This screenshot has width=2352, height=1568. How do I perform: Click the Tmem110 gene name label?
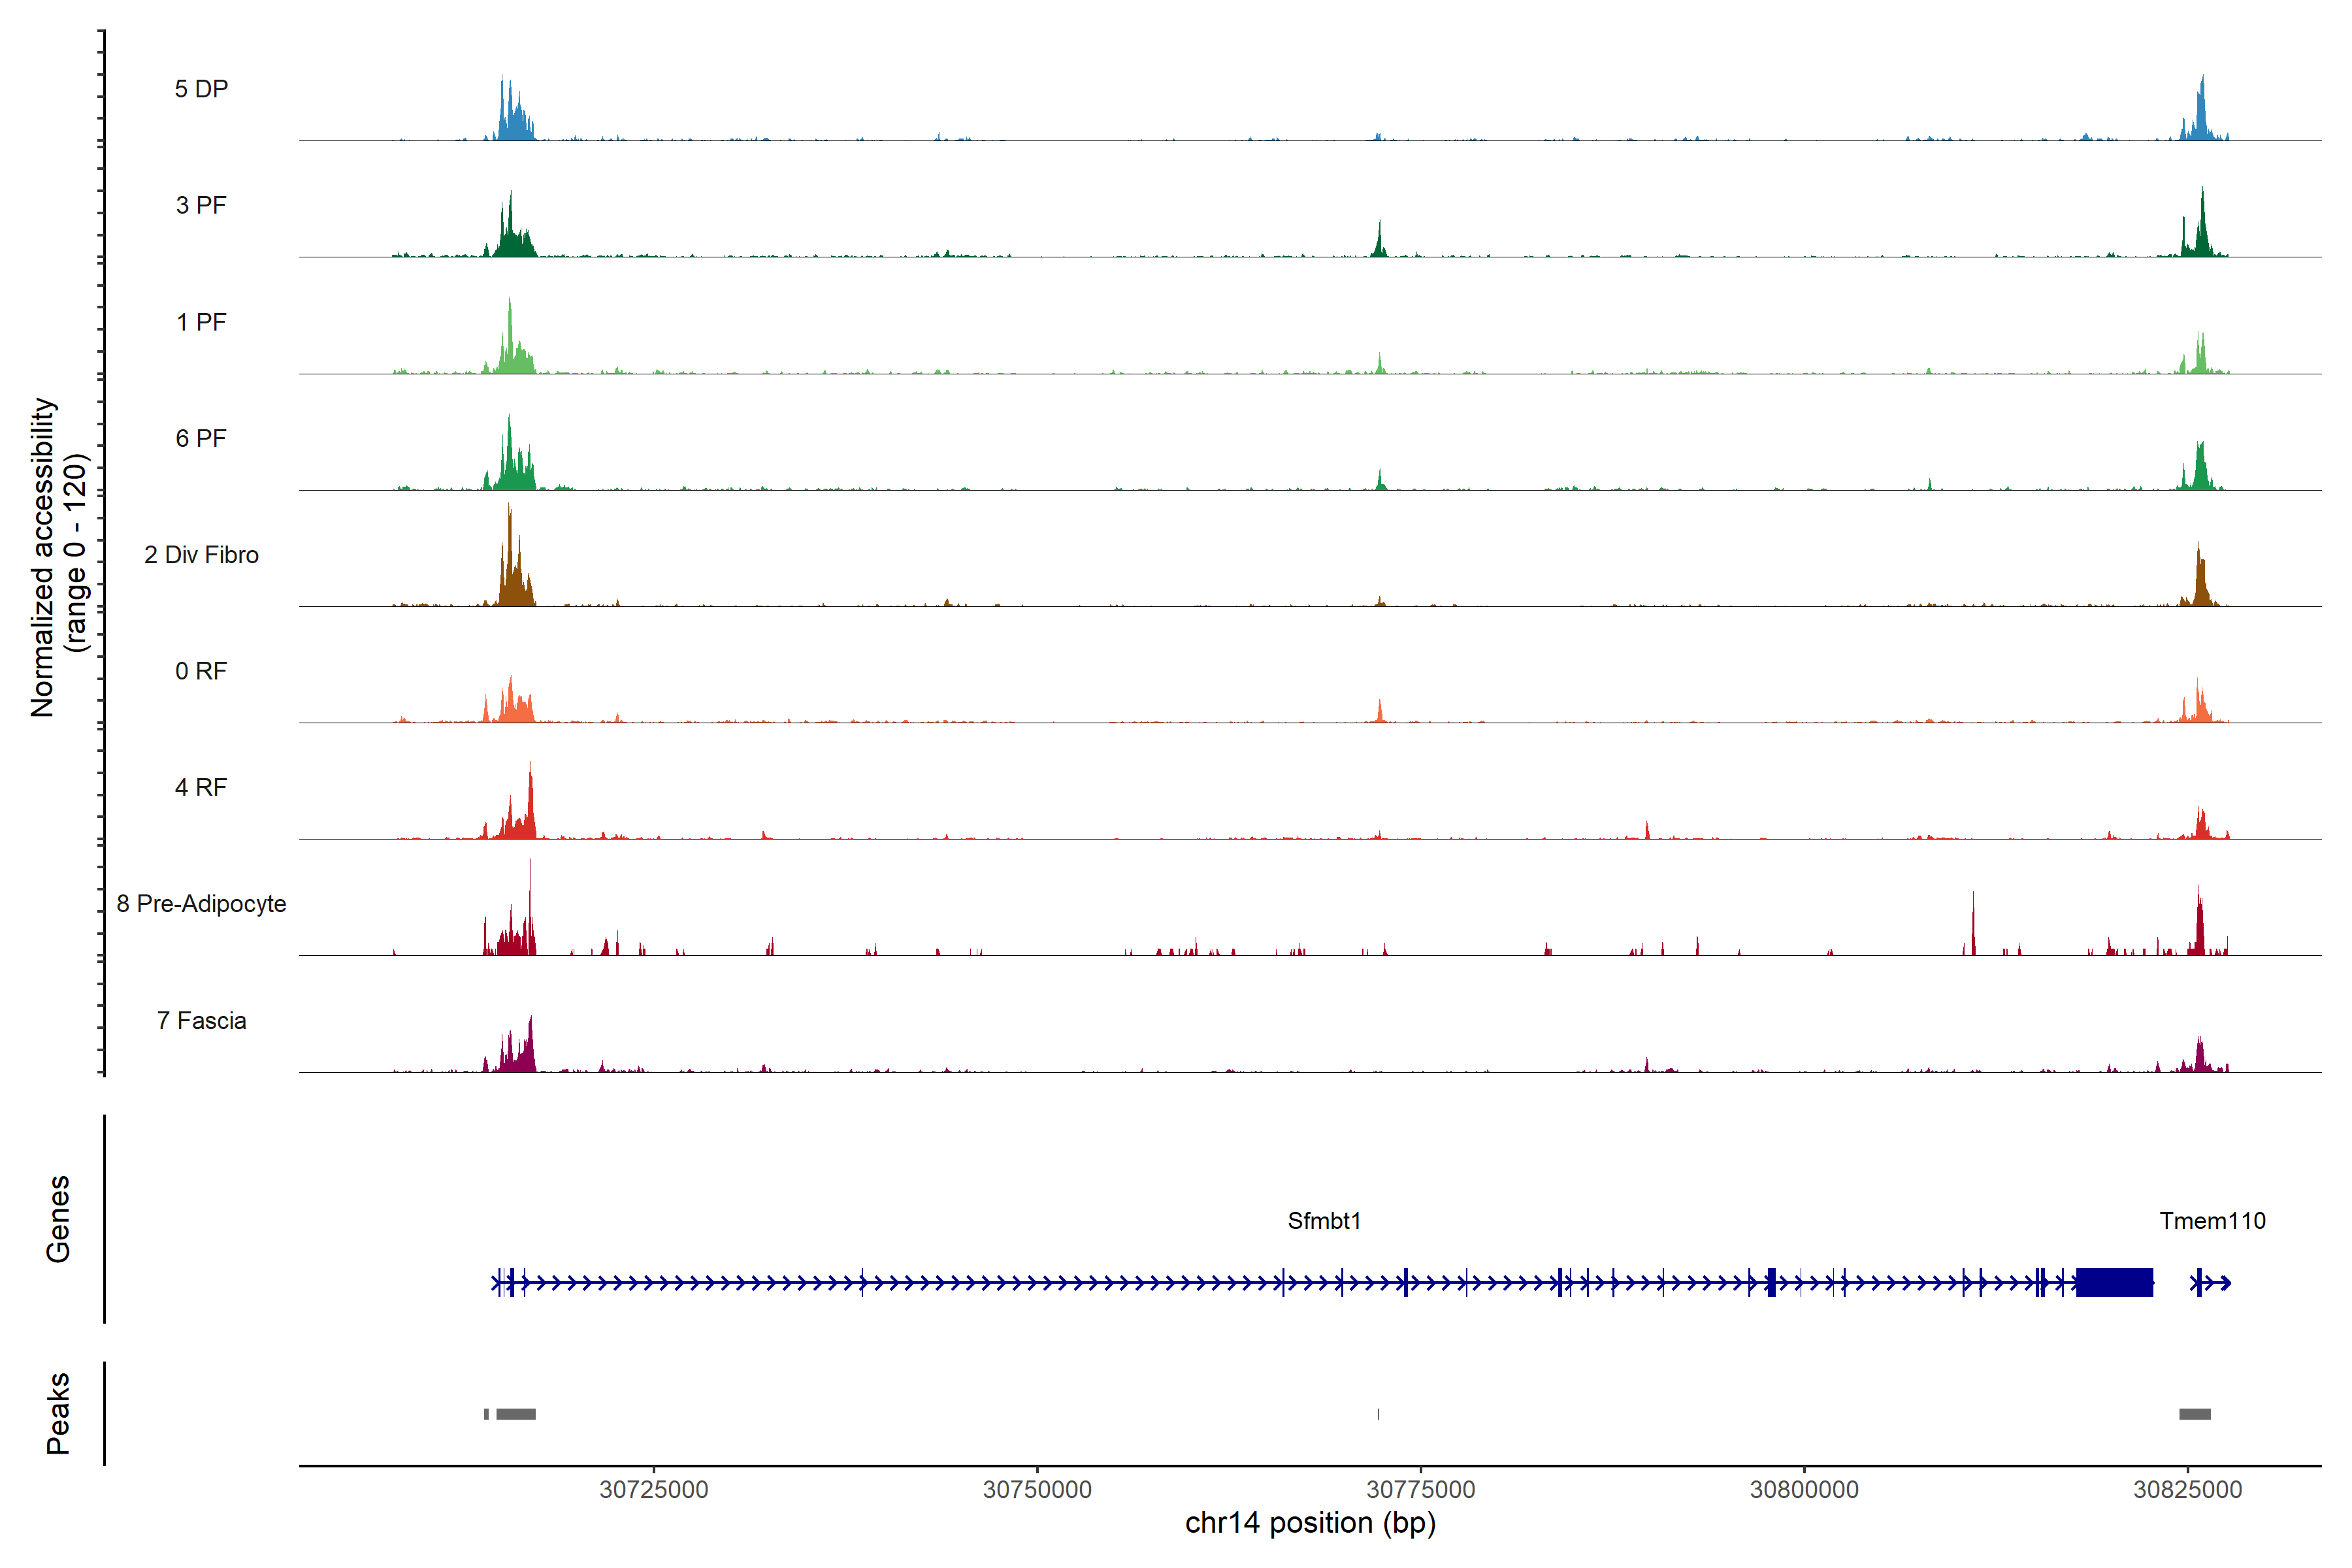[2212, 1221]
